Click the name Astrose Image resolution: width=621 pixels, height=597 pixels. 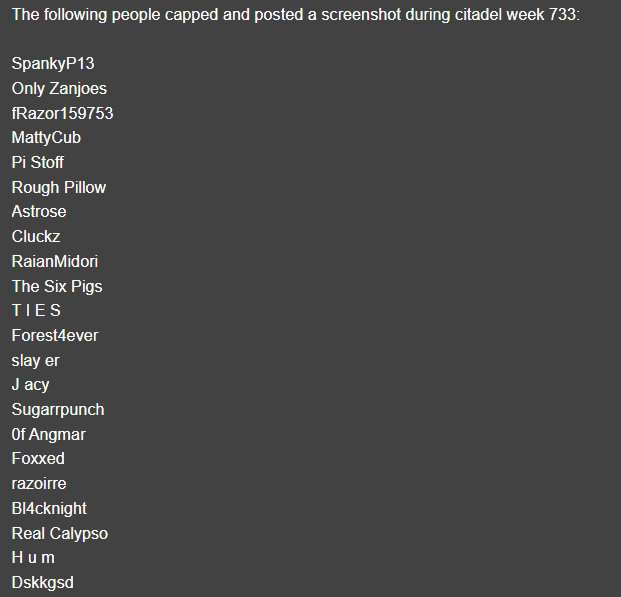tap(39, 212)
